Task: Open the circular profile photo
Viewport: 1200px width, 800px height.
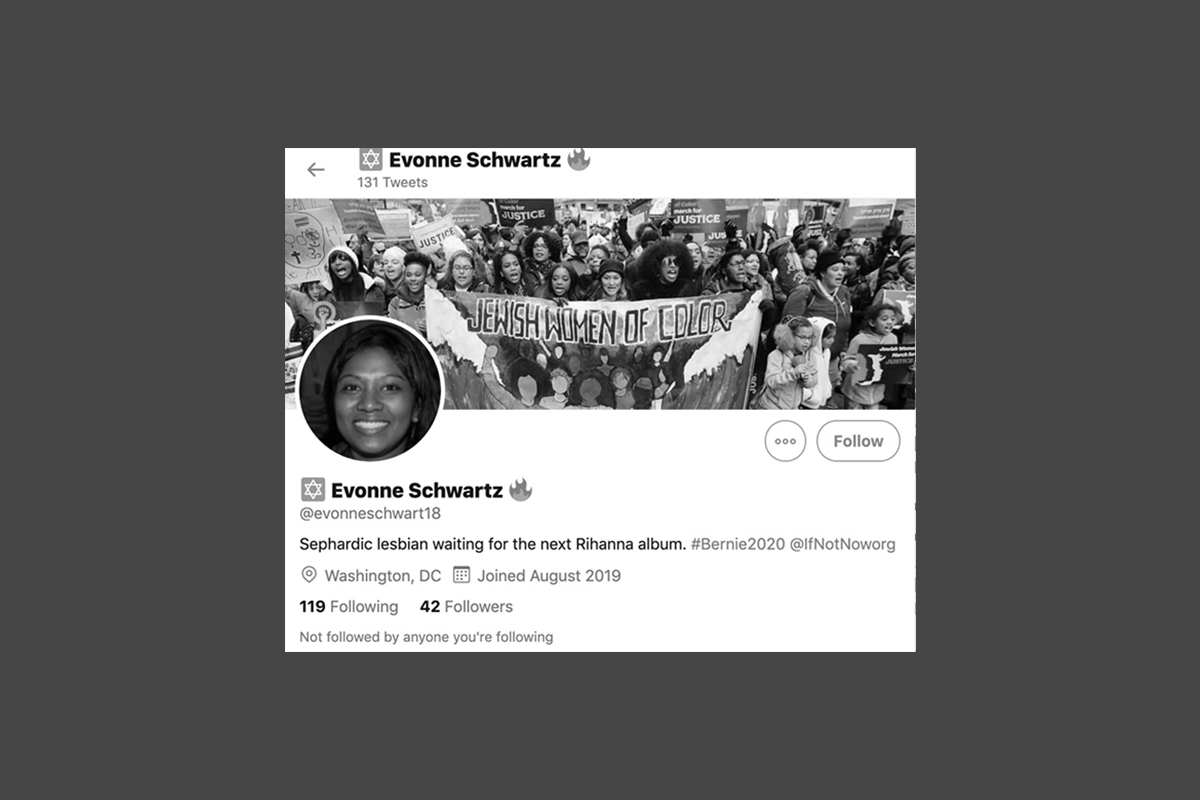Action: 370,390
